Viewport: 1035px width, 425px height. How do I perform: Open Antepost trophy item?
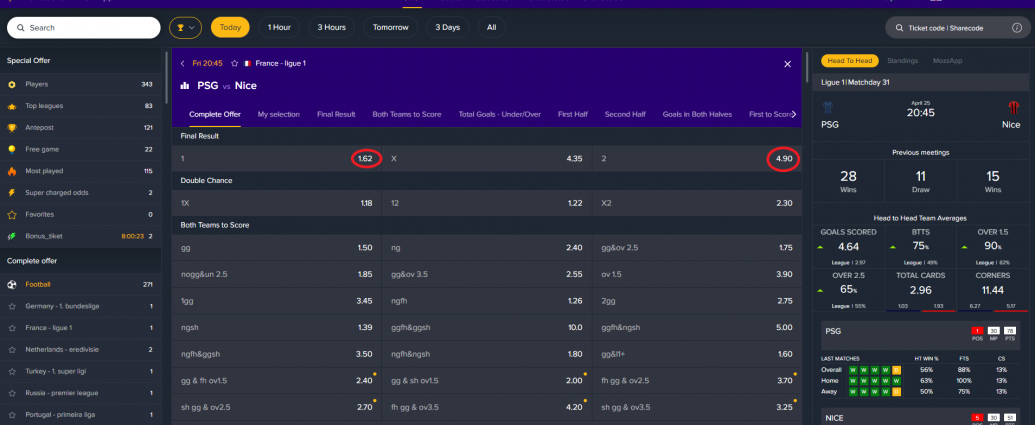tap(81, 127)
